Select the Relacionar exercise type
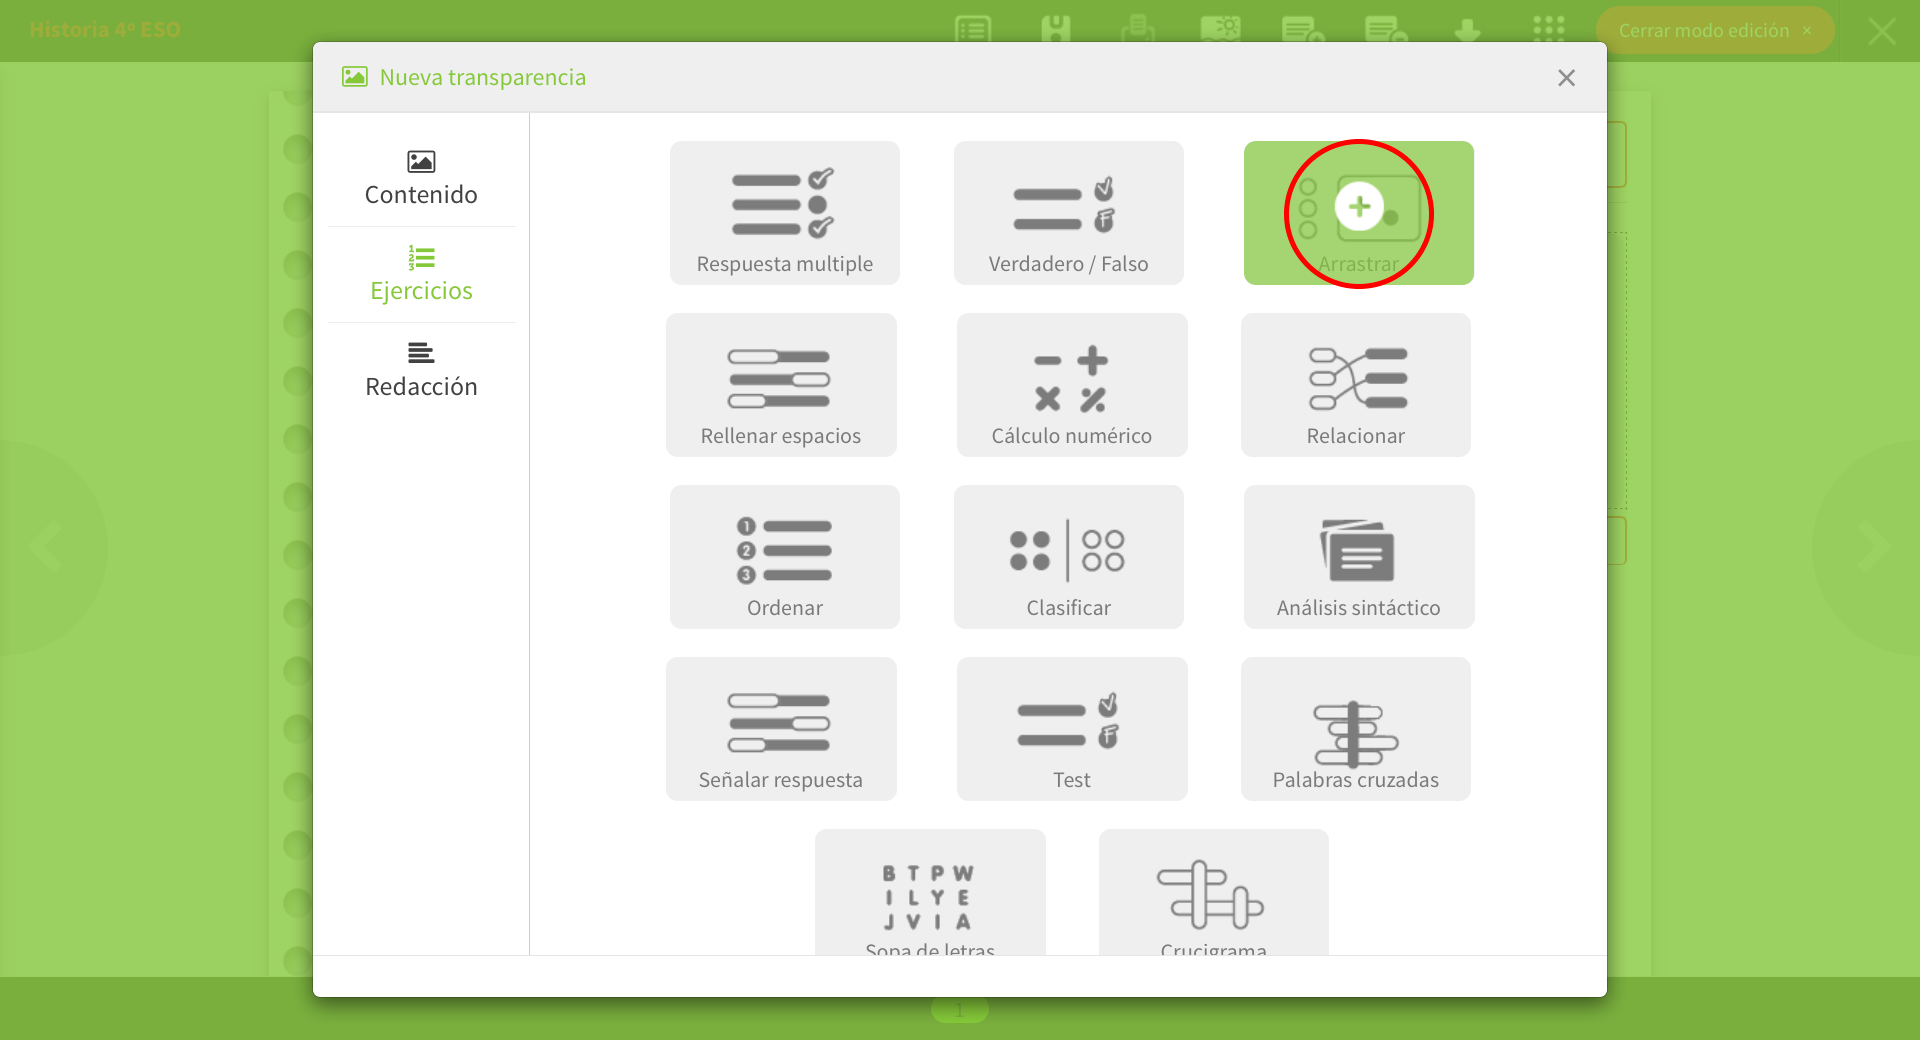1920x1040 pixels. click(1355, 385)
